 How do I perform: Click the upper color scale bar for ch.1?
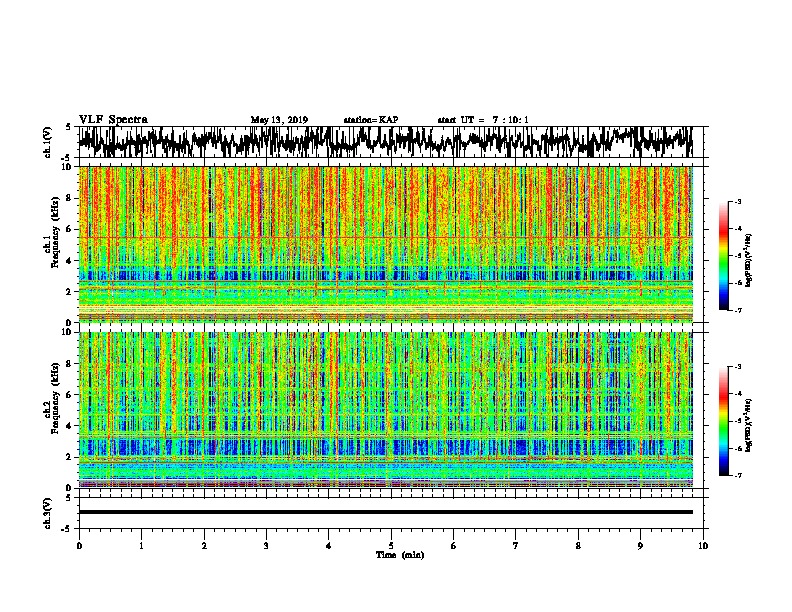point(723,256)
